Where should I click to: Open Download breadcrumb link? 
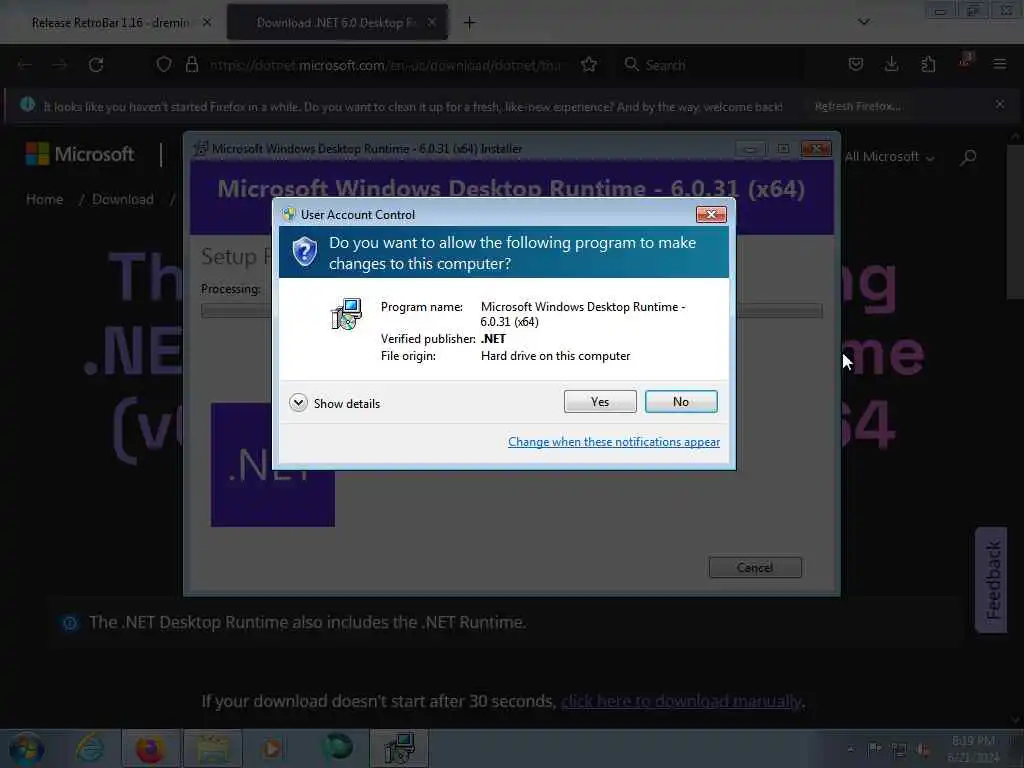pos(123,199)
